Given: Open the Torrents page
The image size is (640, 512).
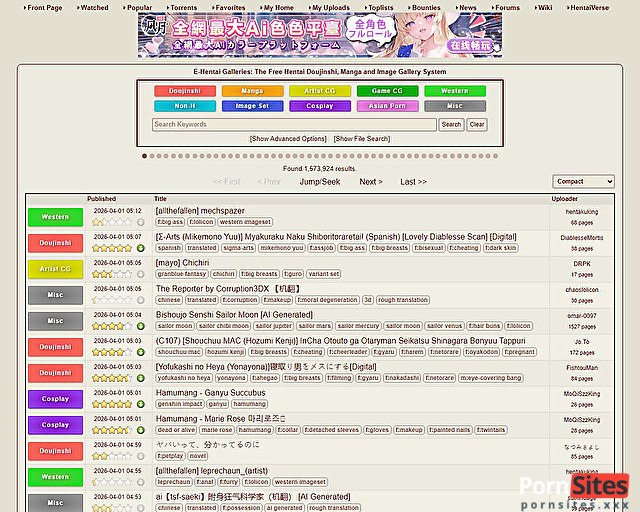Looking at the screenshot, I should click(x=183, y=8).
